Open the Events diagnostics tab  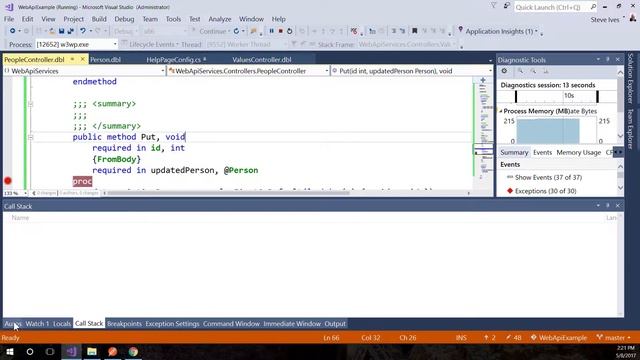[542, 152]
